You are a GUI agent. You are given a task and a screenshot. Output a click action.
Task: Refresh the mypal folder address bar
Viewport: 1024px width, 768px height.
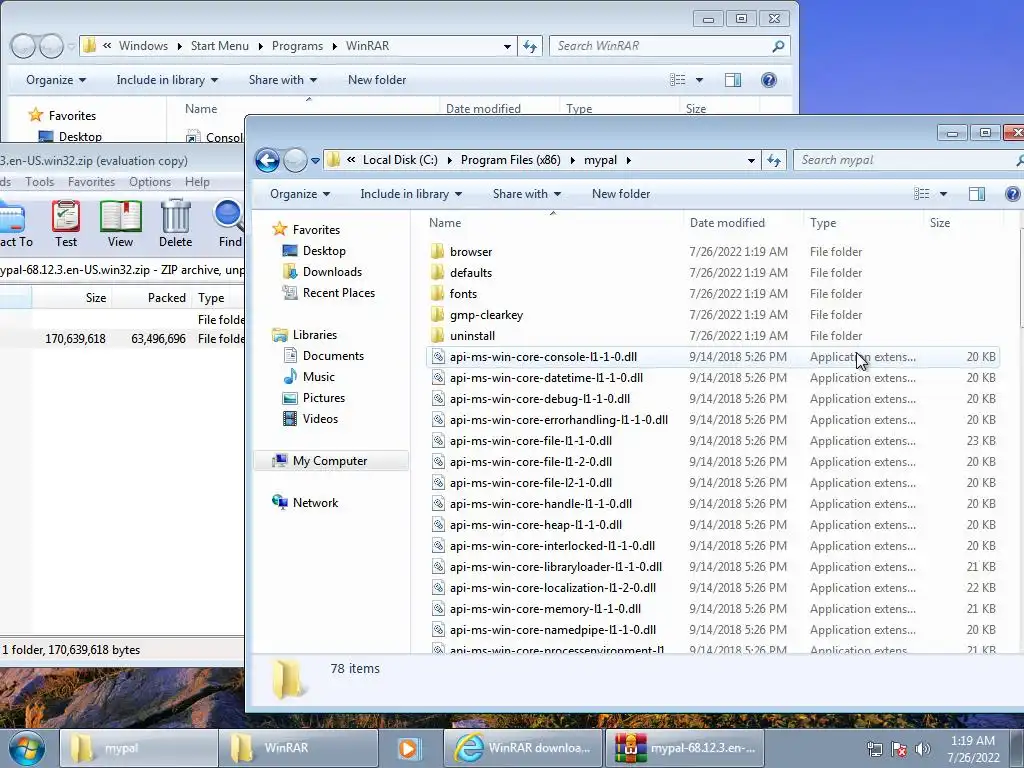(775, 160)
